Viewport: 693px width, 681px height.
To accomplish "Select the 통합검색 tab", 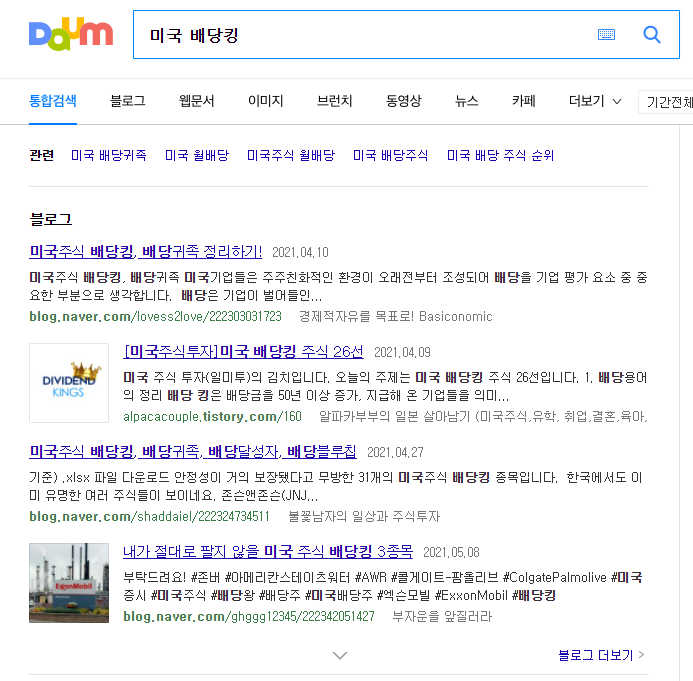I will [x=53, y=101].
